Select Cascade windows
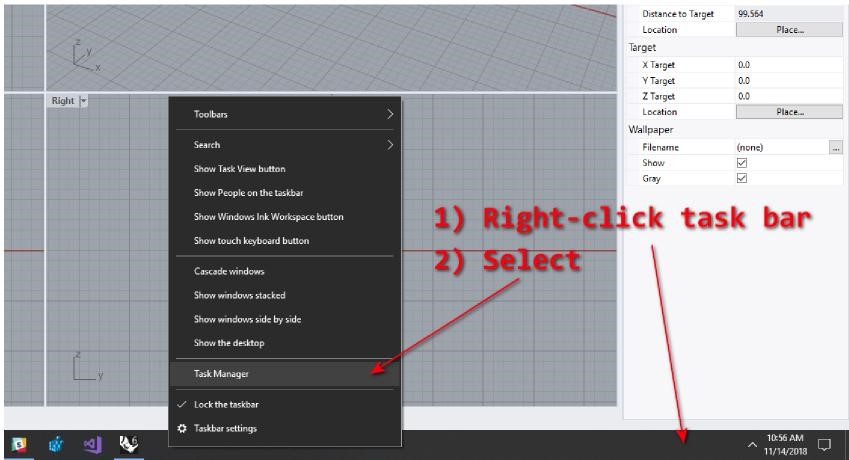 285,271
